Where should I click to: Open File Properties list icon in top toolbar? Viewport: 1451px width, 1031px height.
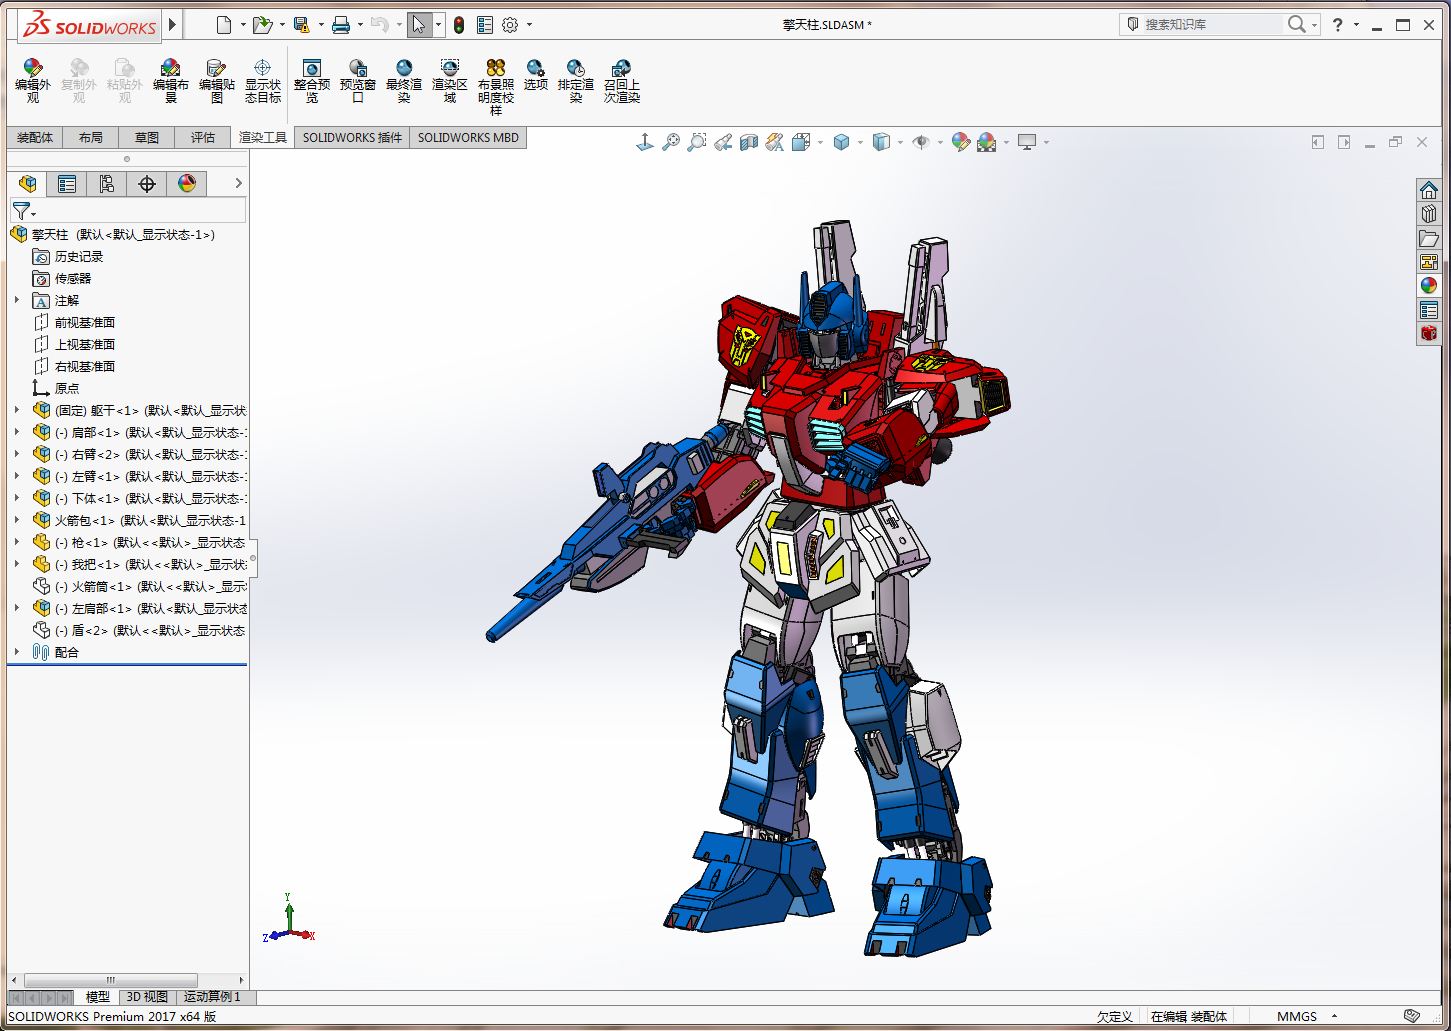[485, 25]
